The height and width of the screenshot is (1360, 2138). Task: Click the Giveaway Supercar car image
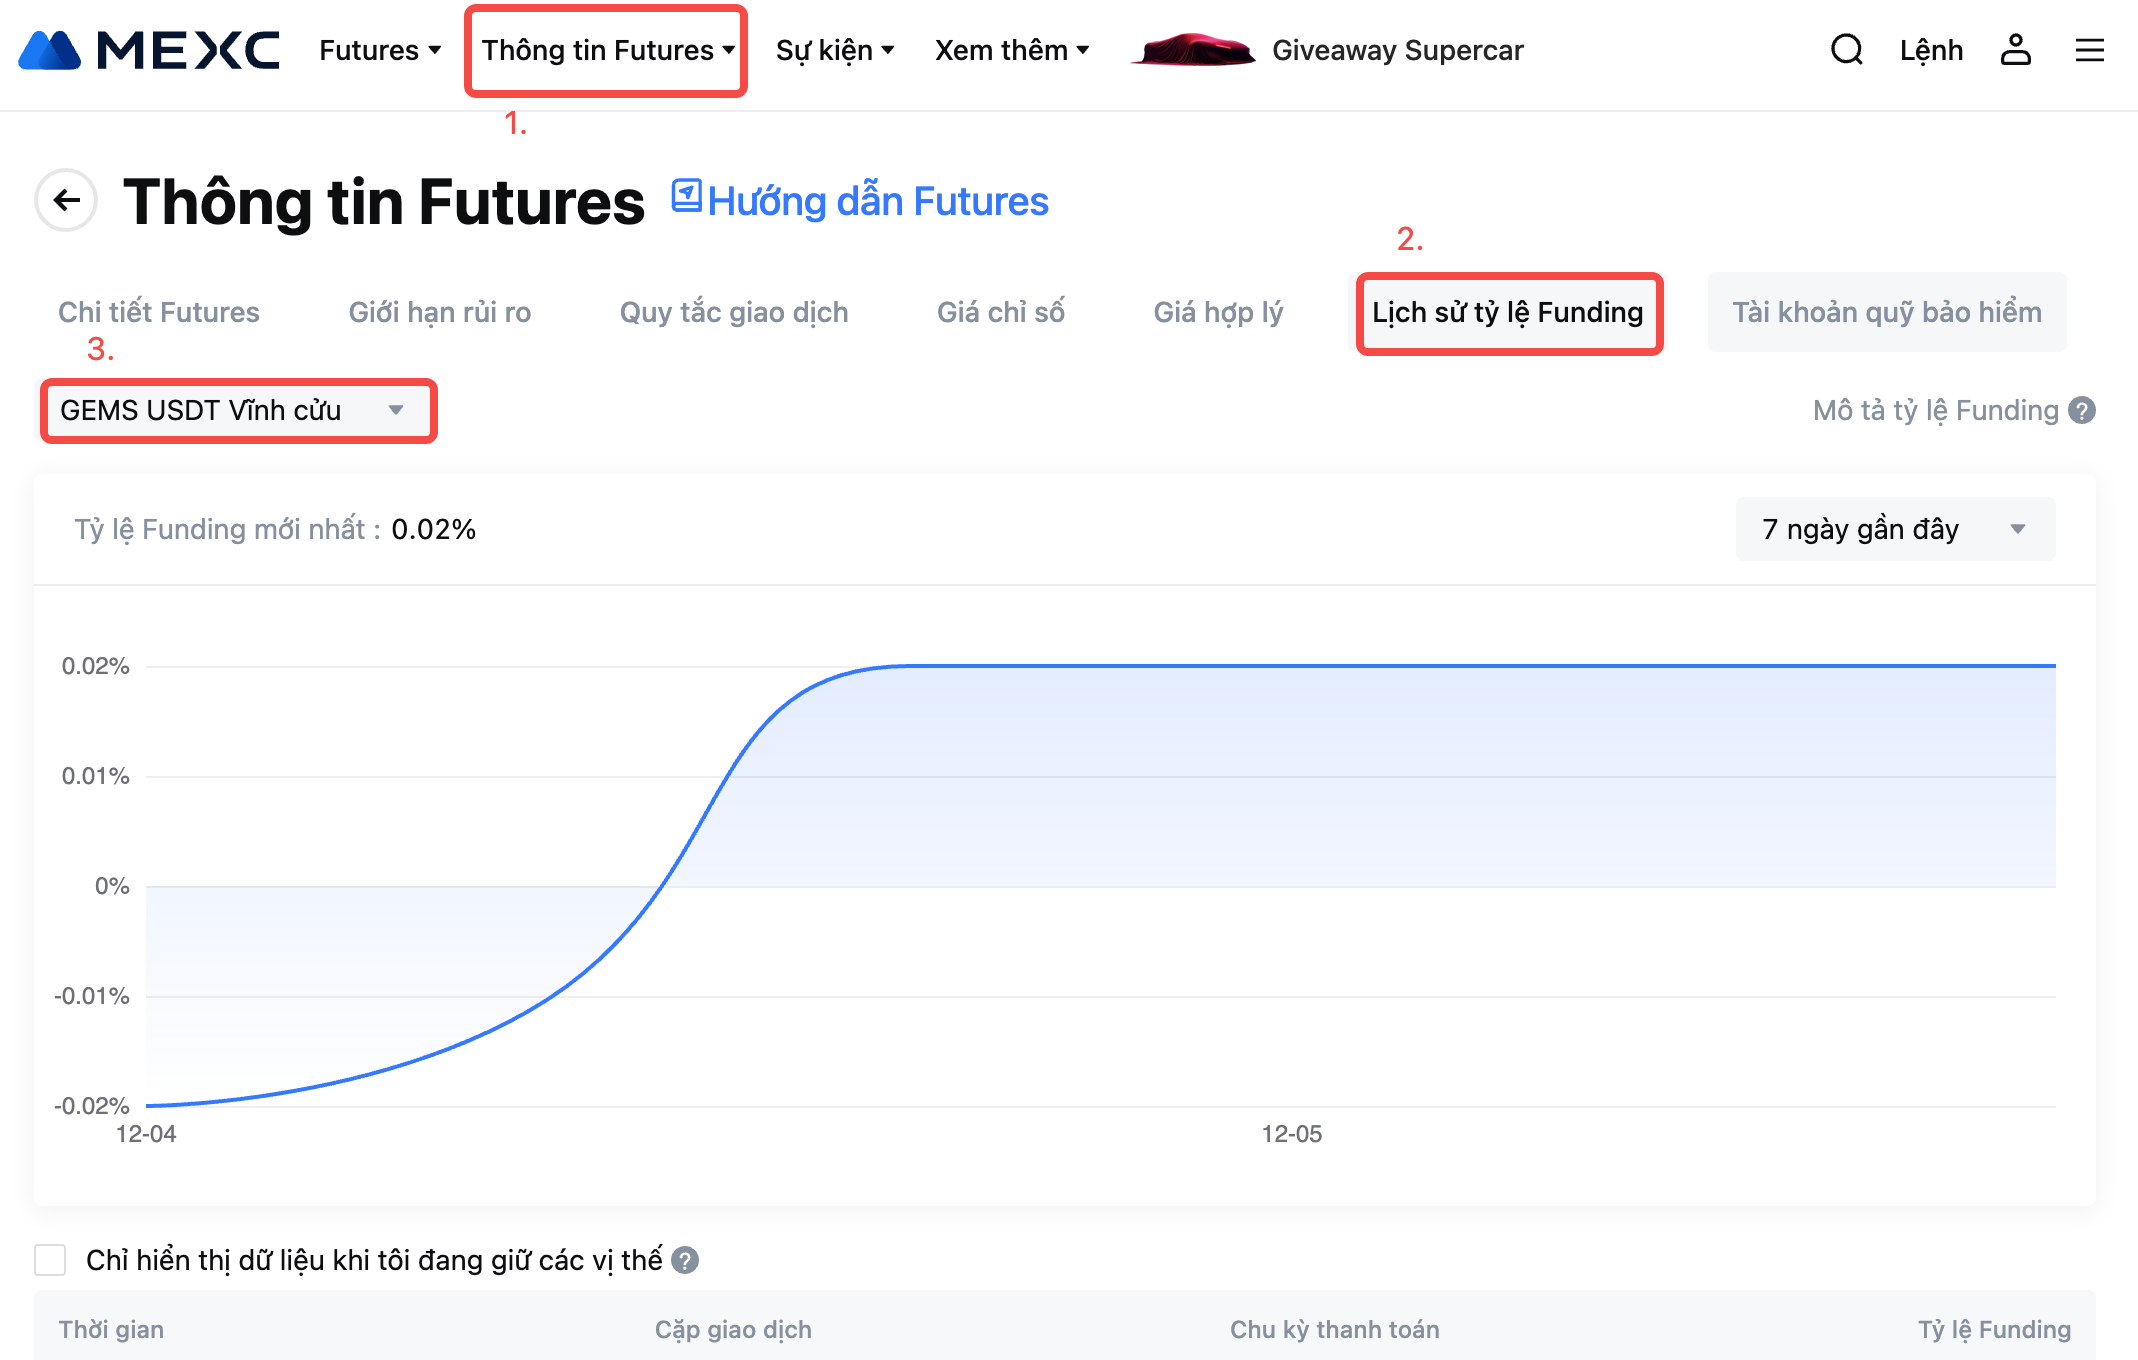point(1194,50)
